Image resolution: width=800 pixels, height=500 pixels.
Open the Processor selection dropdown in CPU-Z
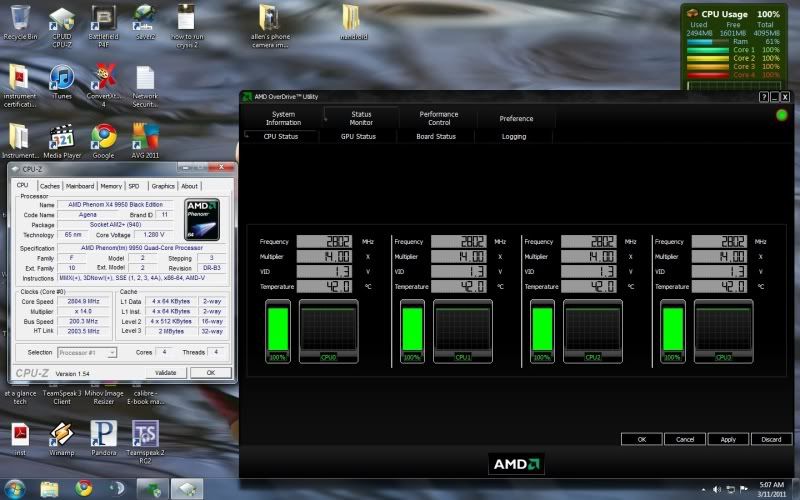pos(87,353)
